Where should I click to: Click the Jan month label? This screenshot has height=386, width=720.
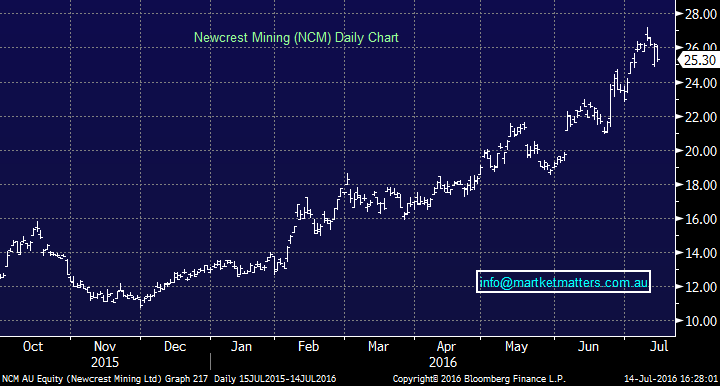click(x=241, y=346)
